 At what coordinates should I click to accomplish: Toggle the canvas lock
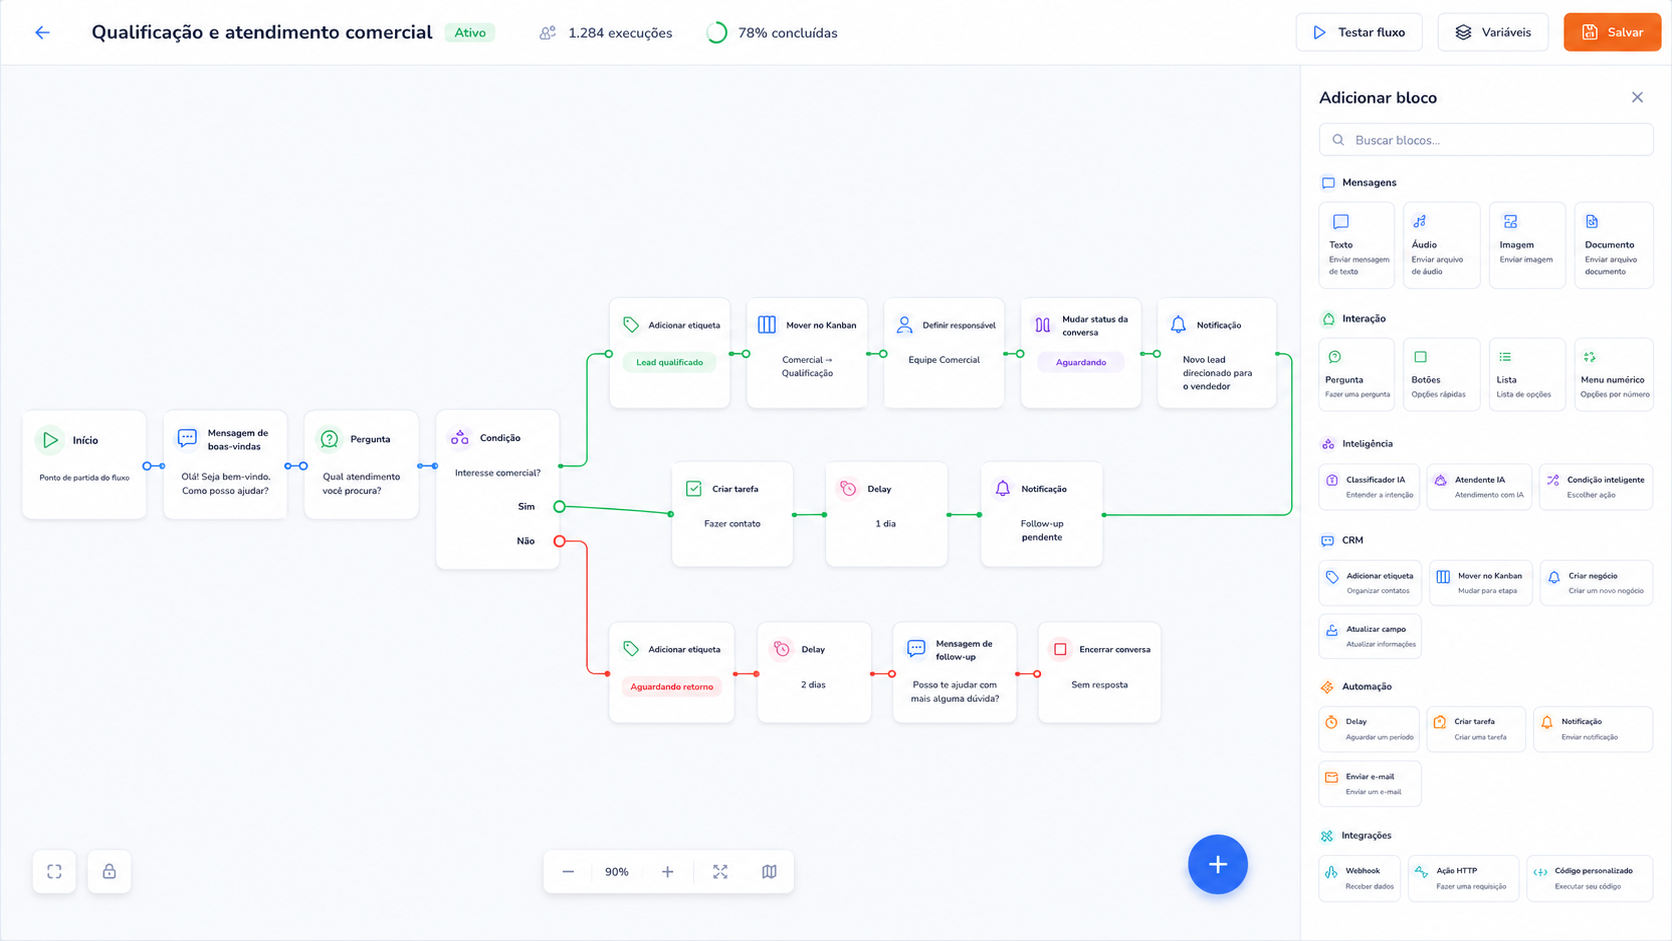tap(109, 872)
